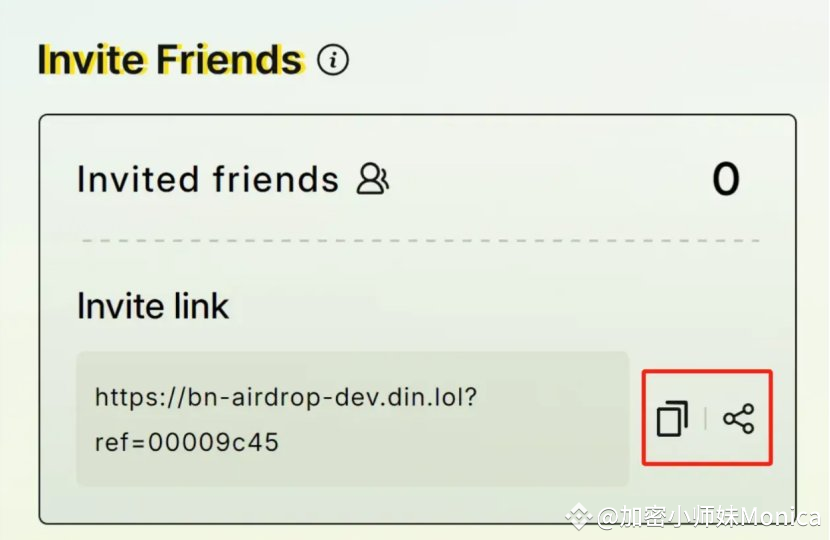Click the @加密小师妹Monica watermark text
Viewport: 830px width, 540px height.
[708, 516]
